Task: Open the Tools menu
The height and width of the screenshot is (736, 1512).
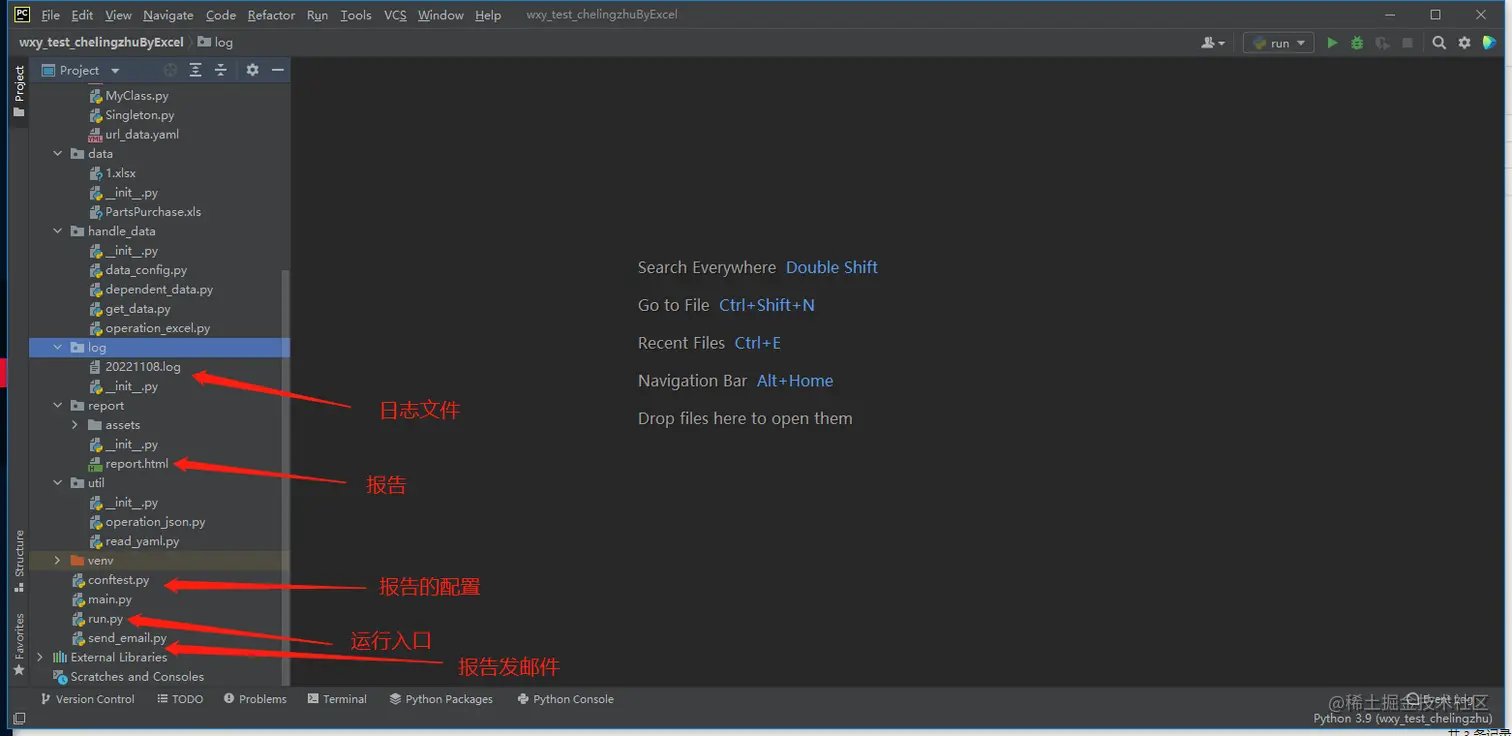Action: coord(355,15)
